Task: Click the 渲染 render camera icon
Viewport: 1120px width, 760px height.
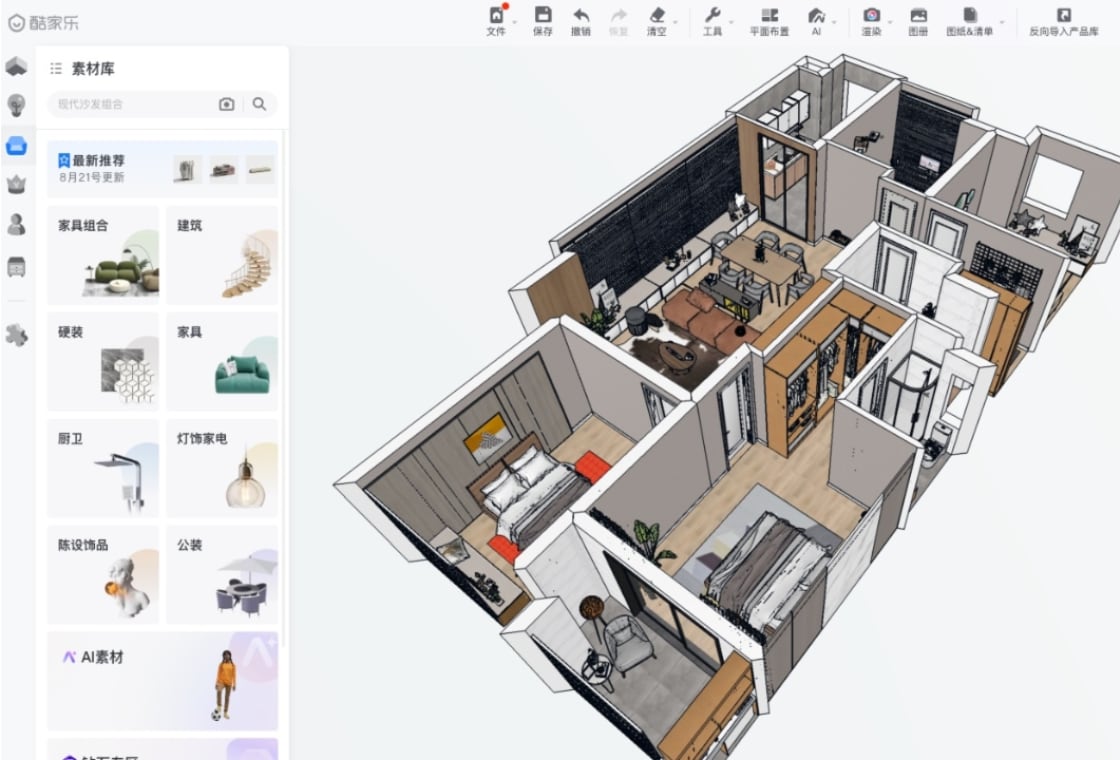Action: pos(871,15)
